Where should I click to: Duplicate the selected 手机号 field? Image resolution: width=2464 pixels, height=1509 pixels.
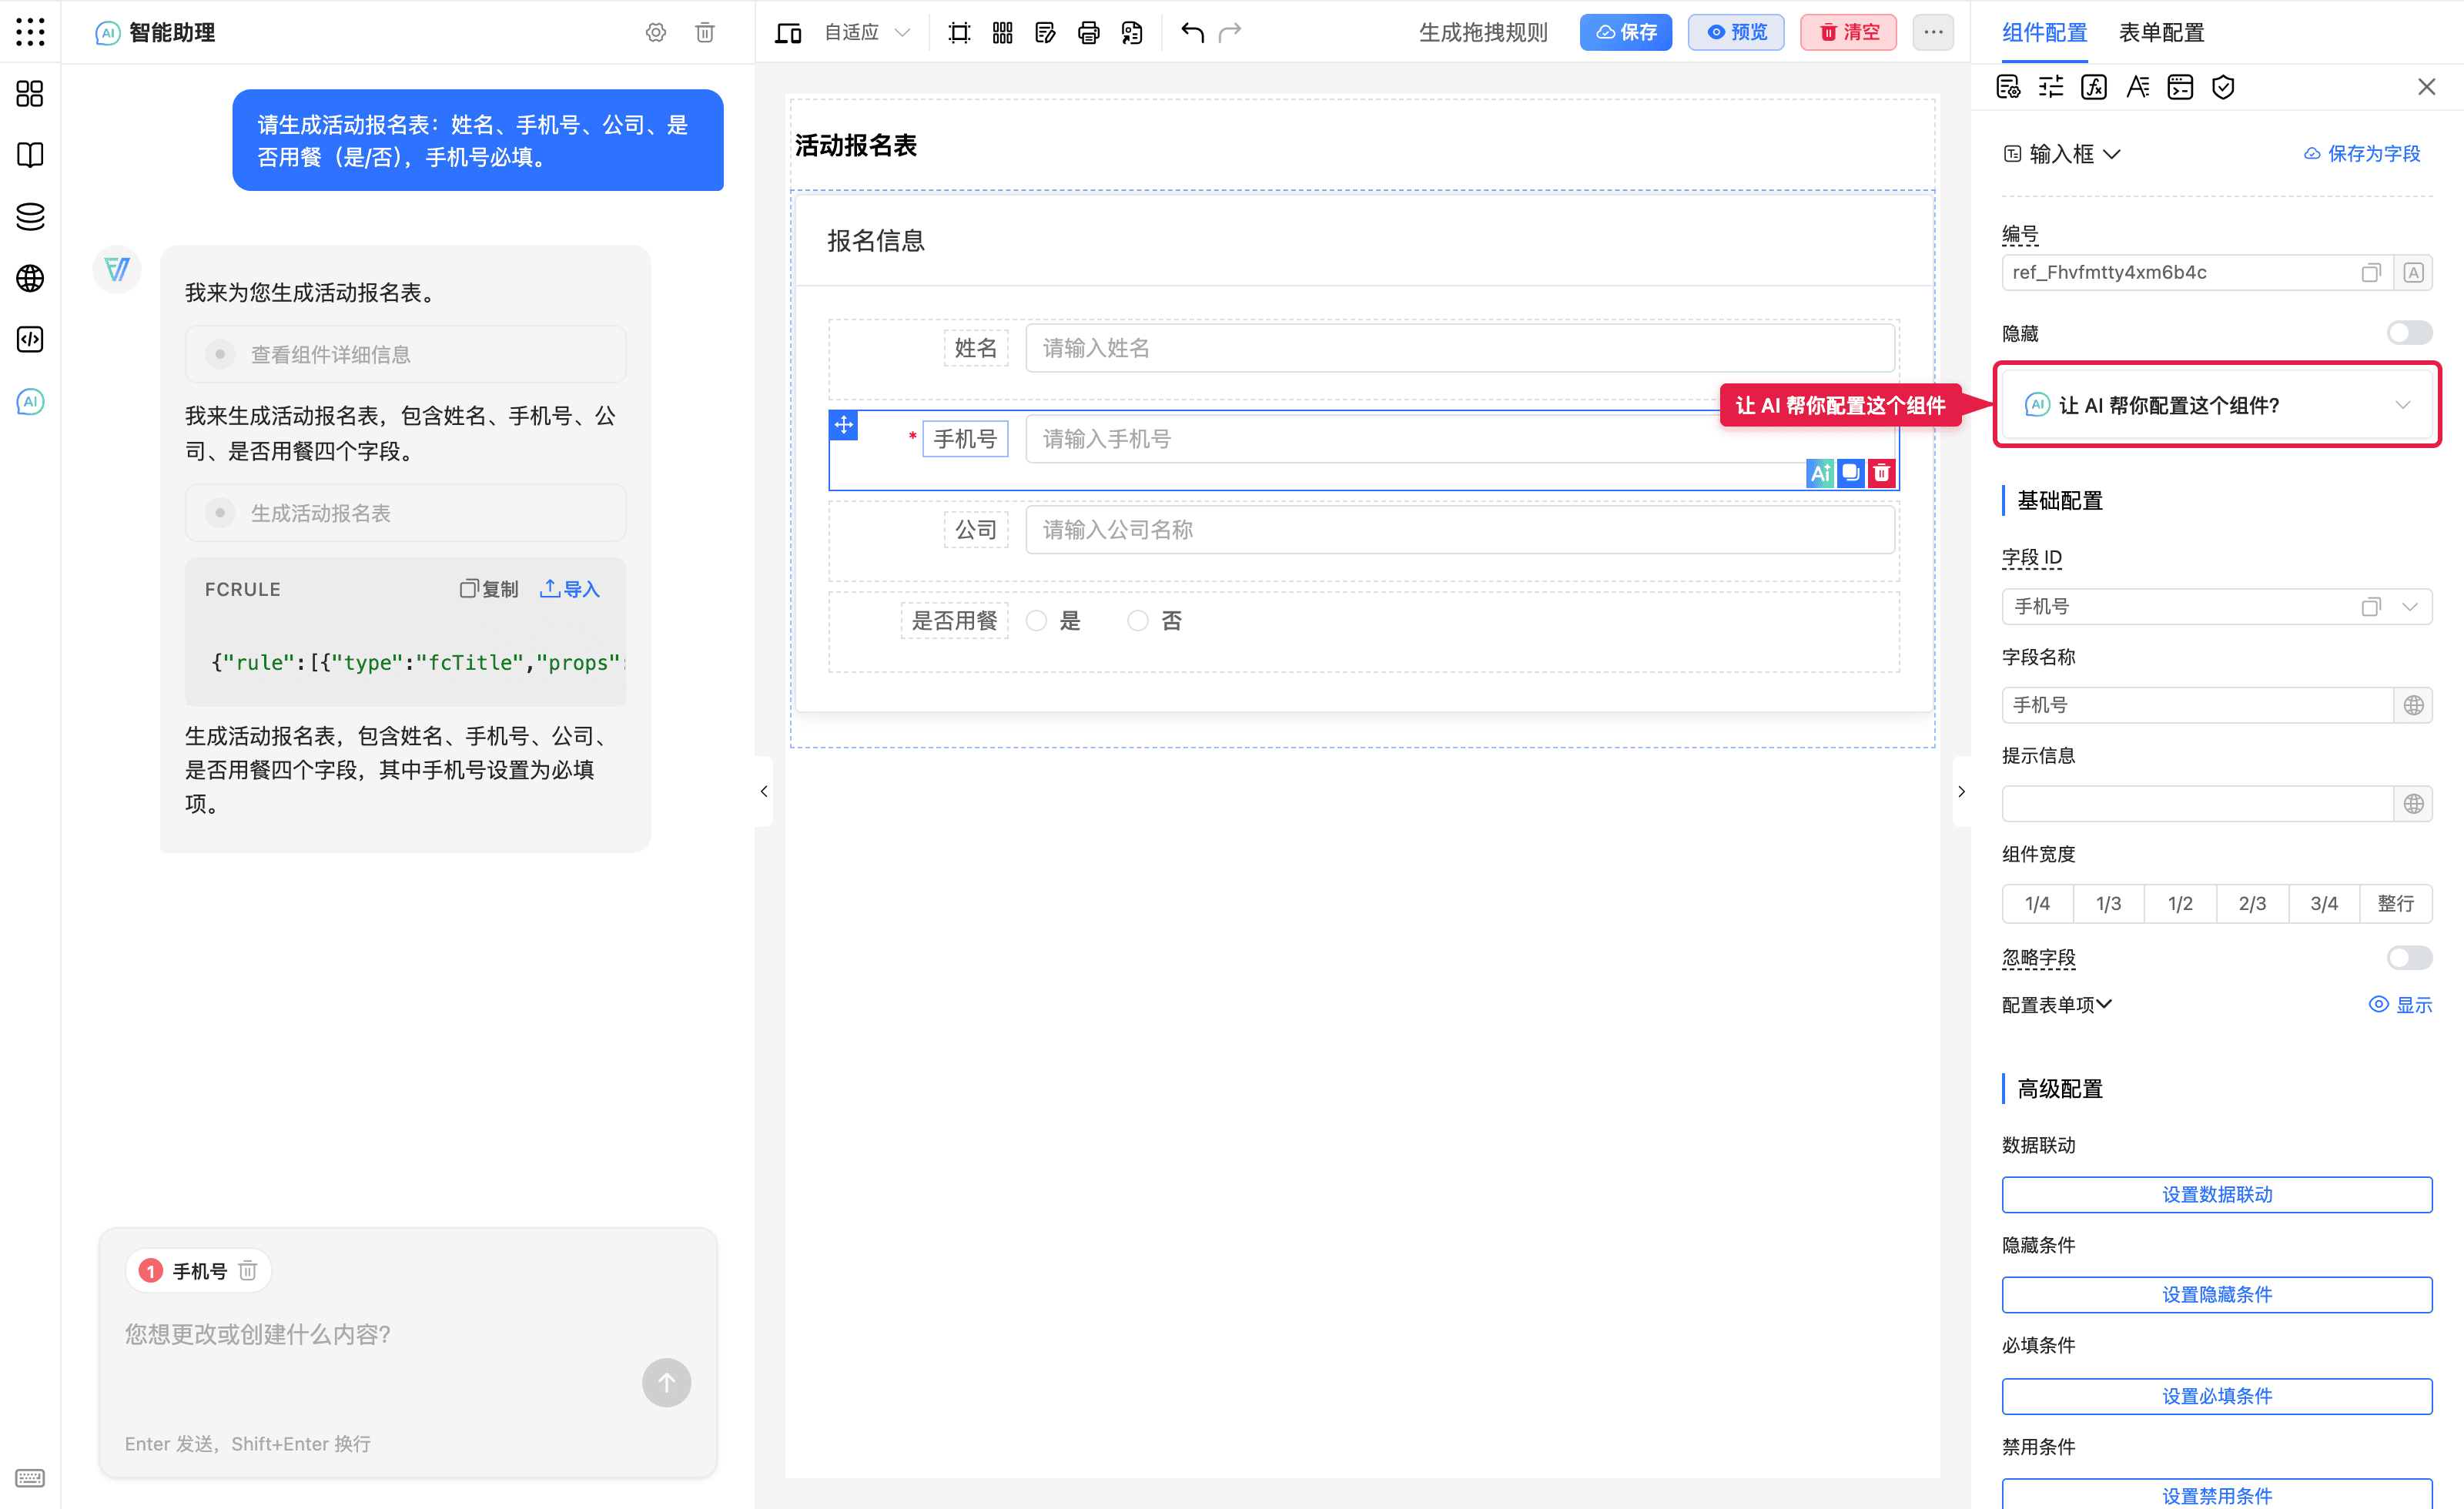click(x=1851, y=473)
